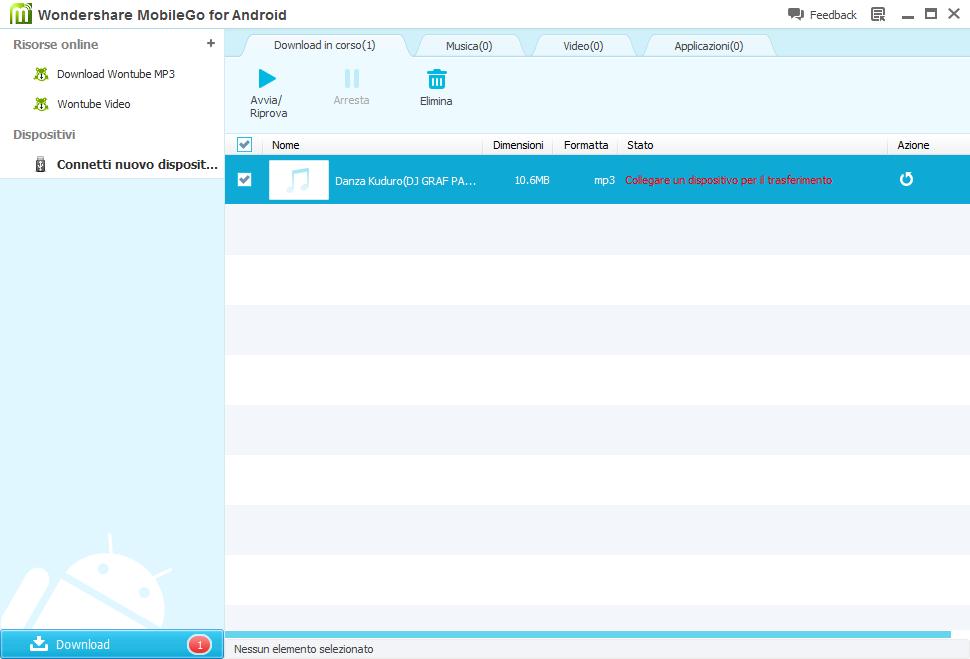Sort by Formatta column header
The image size is (970, 659).
[x=585, y=145]
